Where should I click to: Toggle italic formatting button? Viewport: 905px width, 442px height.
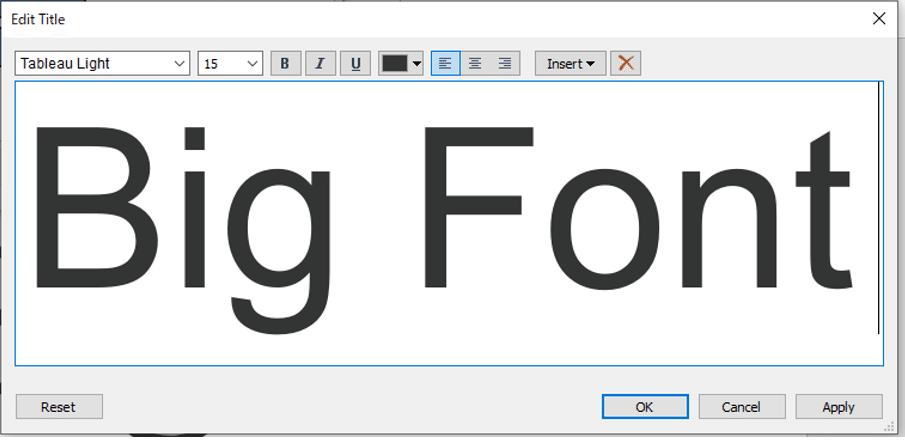[320, 63]
